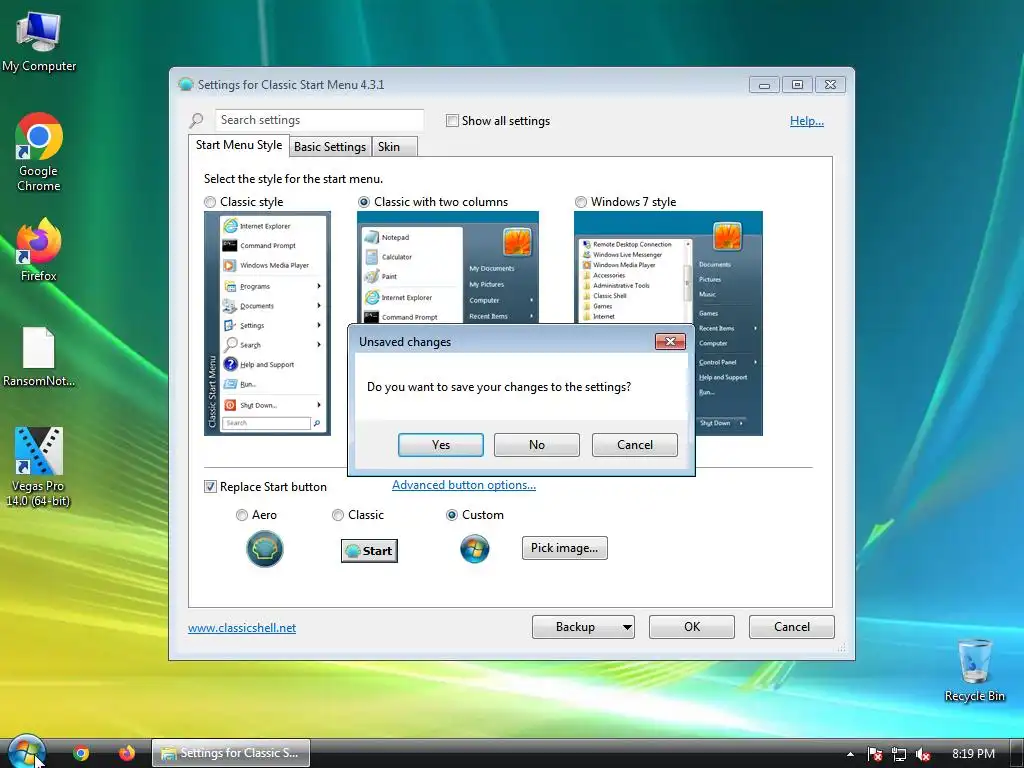Click the muted volume tray icon
Image resolution: width=1024 pixels, height=768 pixels.
(923, 754)
